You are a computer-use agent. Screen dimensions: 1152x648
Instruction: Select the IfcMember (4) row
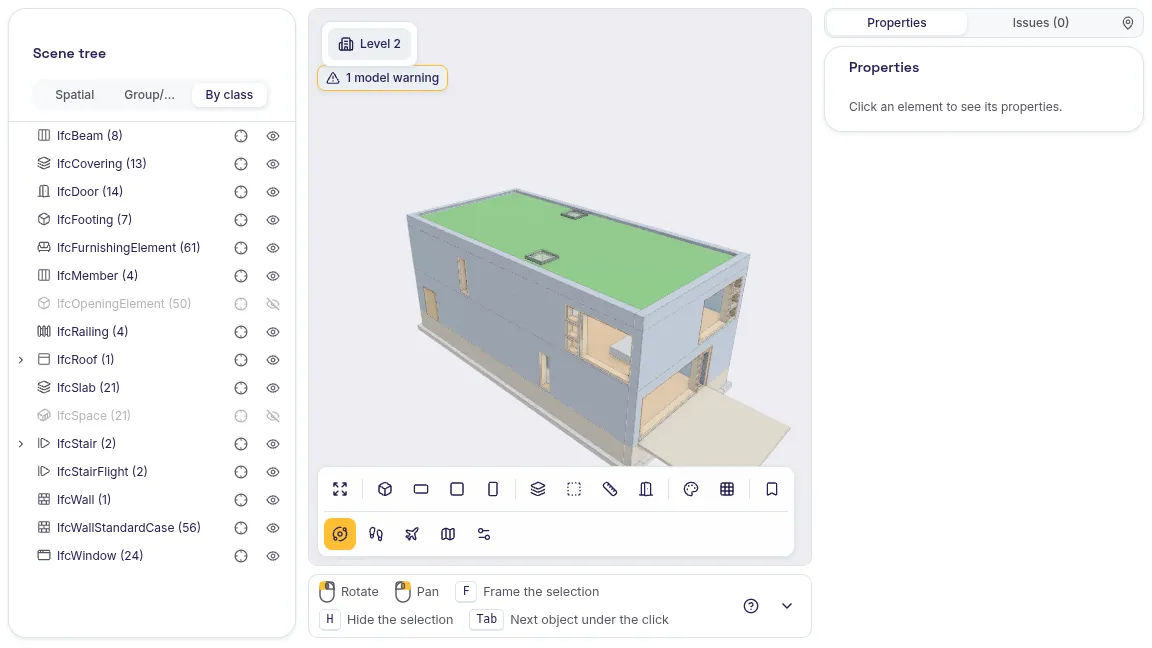click(x=151, y=276)
